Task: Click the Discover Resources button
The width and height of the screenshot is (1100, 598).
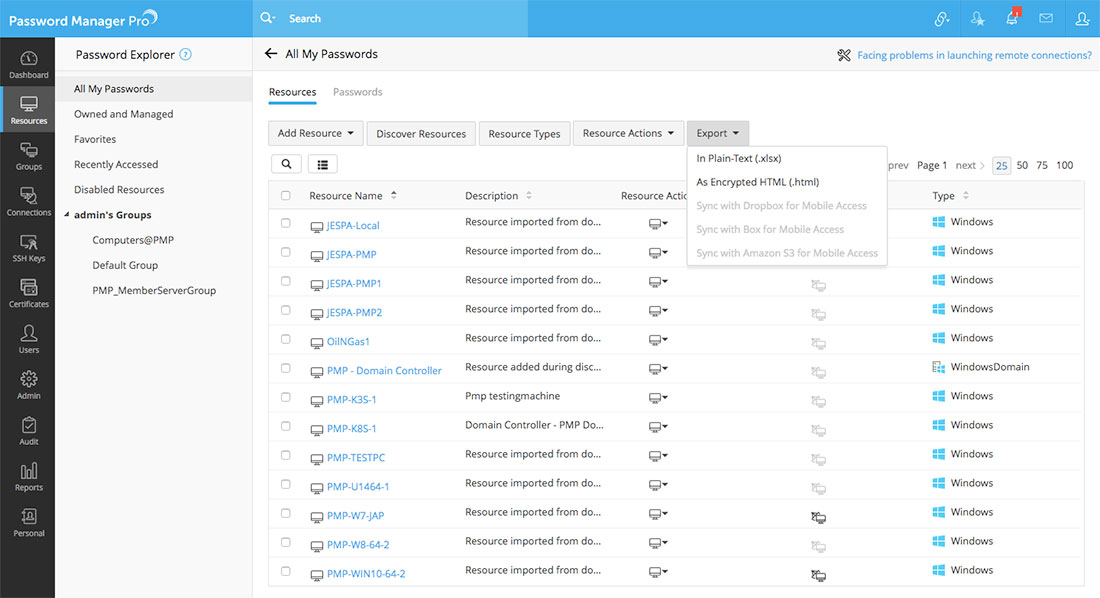Action: [x=421, y=133]
